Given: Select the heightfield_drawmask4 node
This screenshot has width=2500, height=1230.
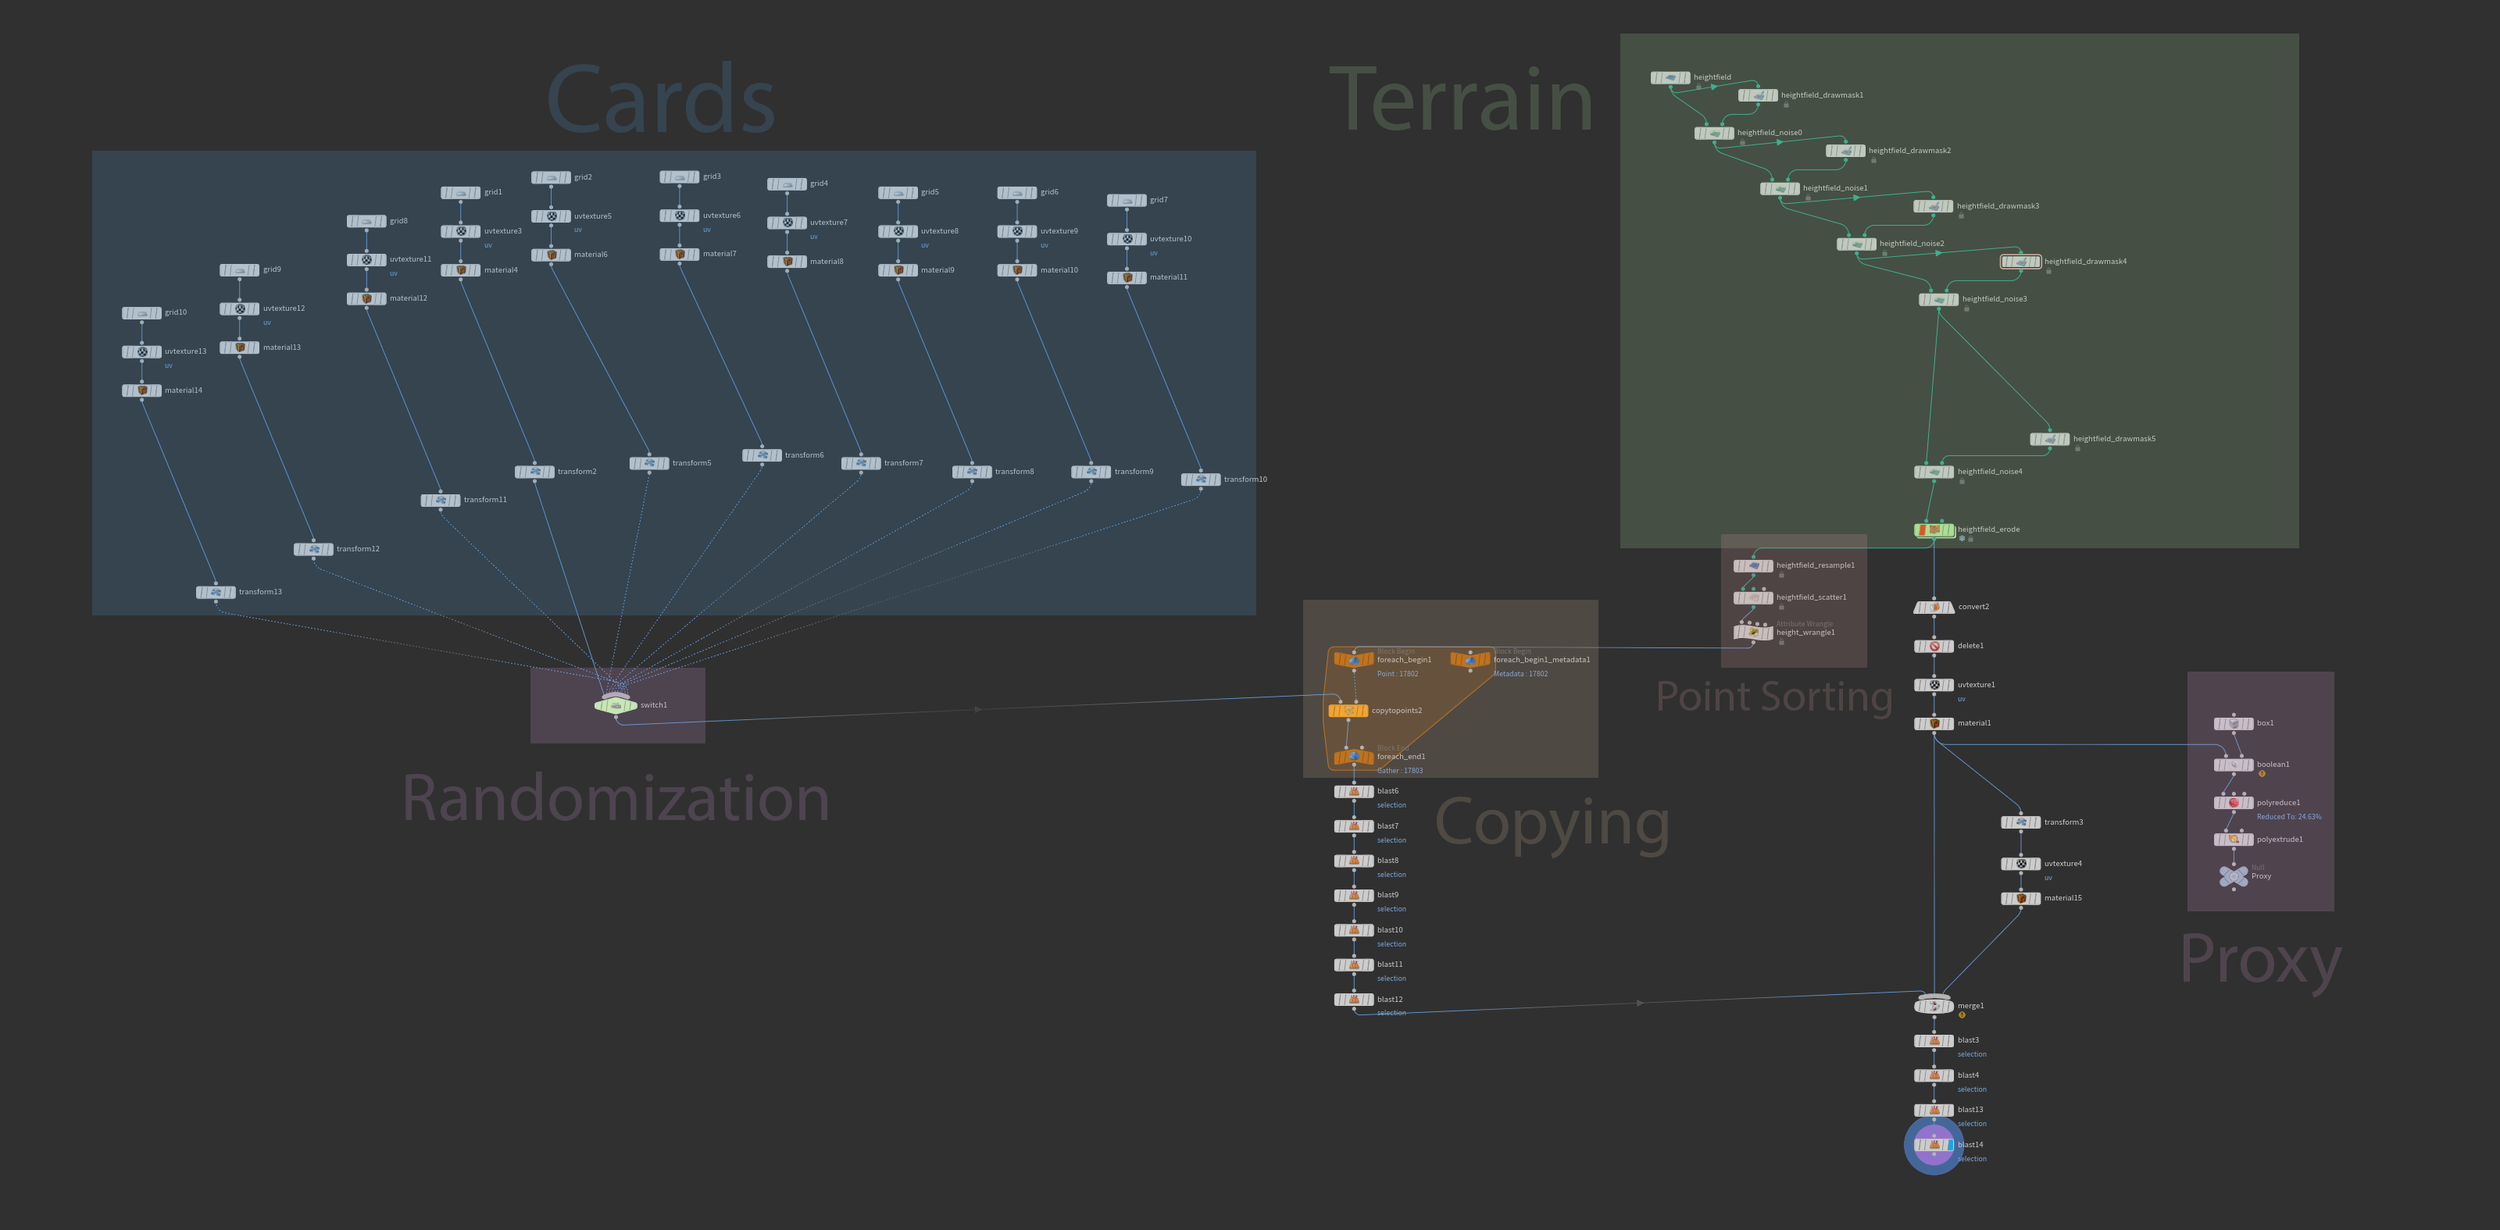Looking at the screenshot, I should pyautogui.click(x=2020, y=262).
